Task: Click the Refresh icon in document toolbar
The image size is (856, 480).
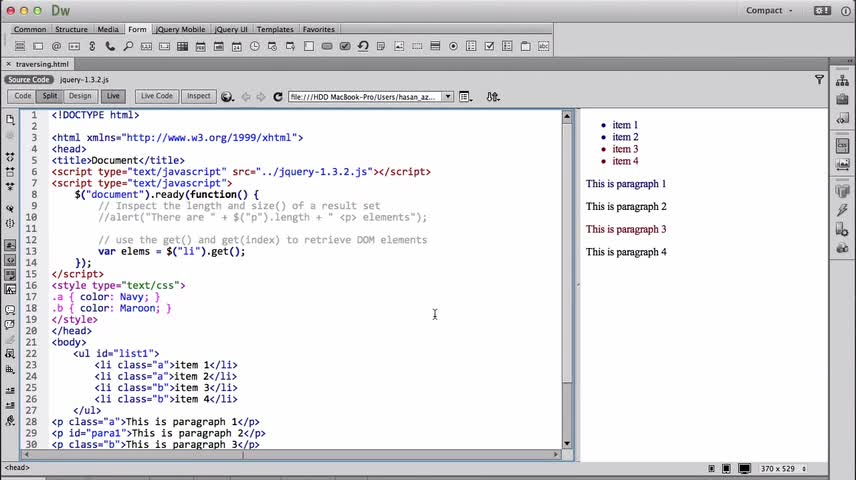Action: pyautogui.click(x=277, y=97)
